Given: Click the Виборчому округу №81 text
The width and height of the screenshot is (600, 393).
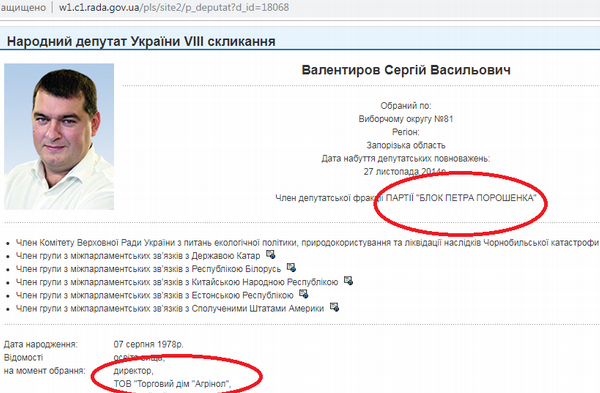Looking at the screenshot, I should (x=406, y=119).
